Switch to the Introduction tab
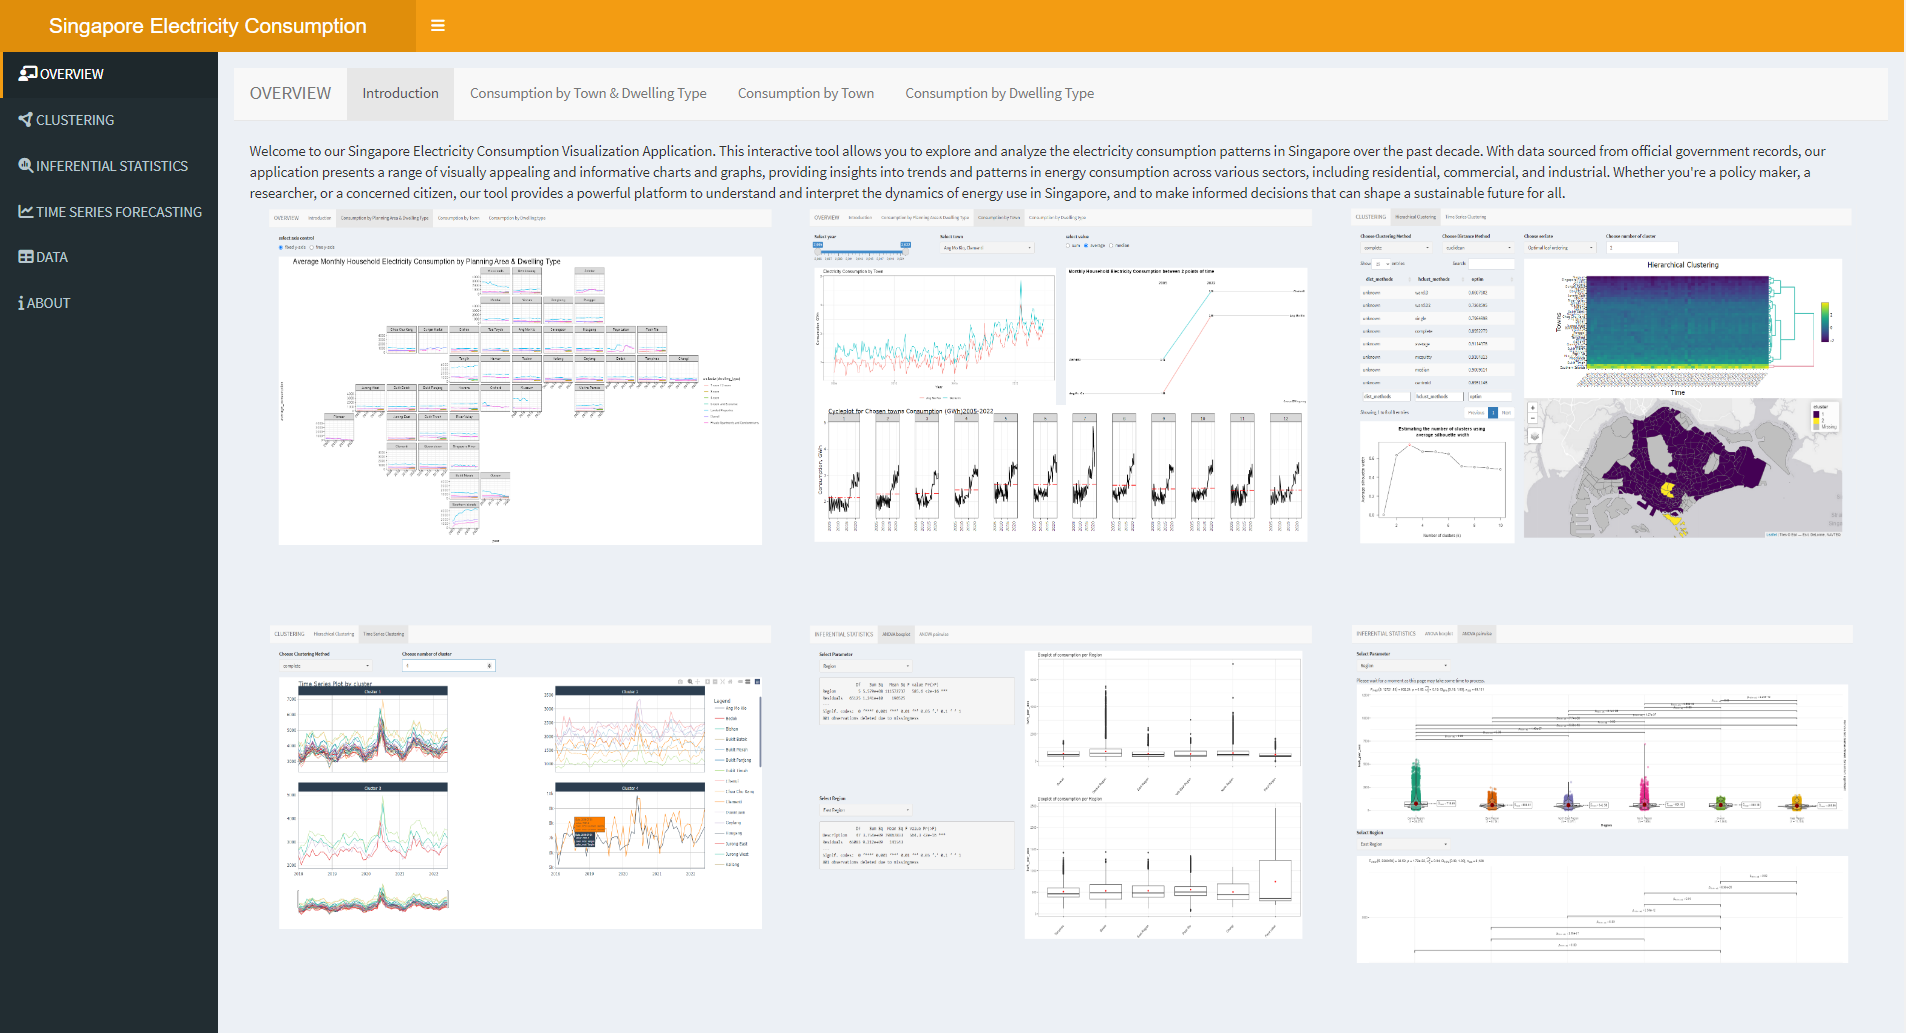 [400, 94]
